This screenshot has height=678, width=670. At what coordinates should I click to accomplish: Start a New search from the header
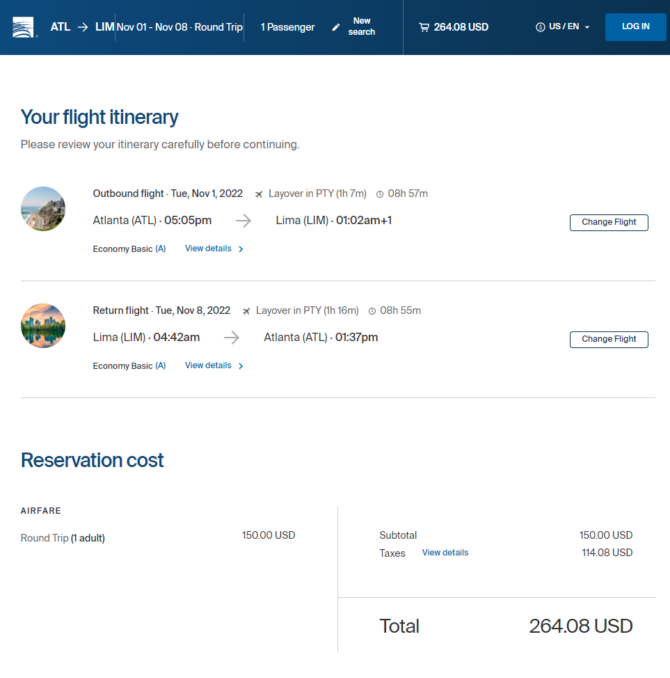tap(362, 26)
